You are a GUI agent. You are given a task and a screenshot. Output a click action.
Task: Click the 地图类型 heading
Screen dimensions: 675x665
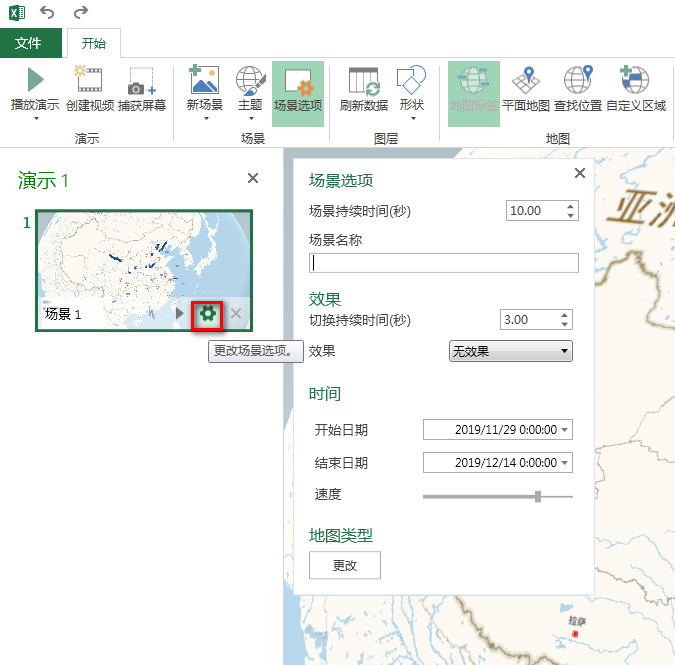point(341,535)
